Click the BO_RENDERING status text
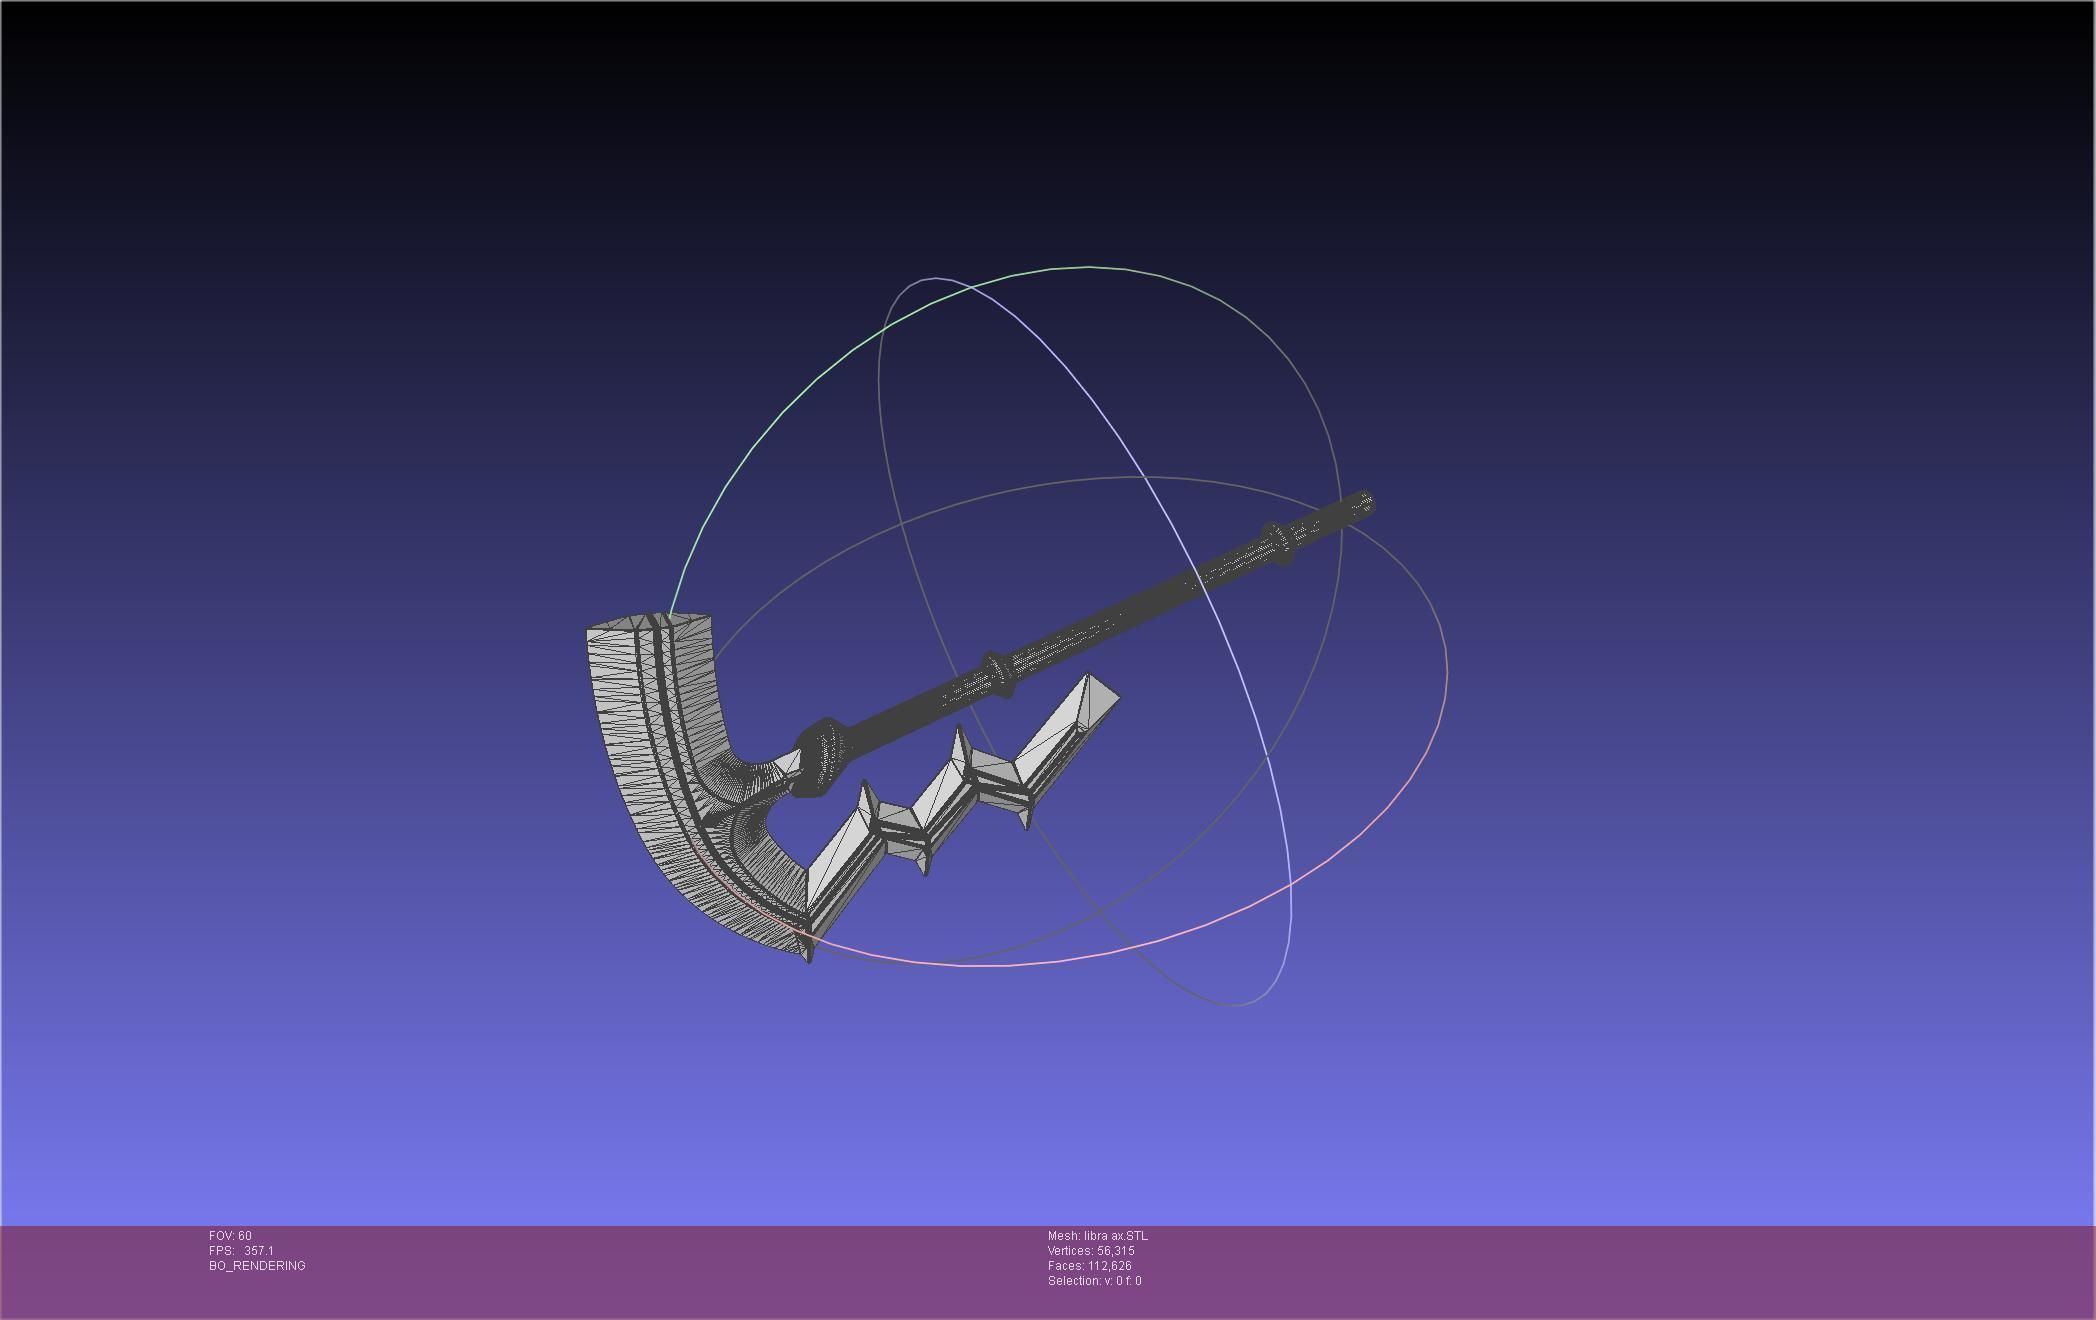The height and width of the screenshot is (1320, 2096). pos(257,1266)
